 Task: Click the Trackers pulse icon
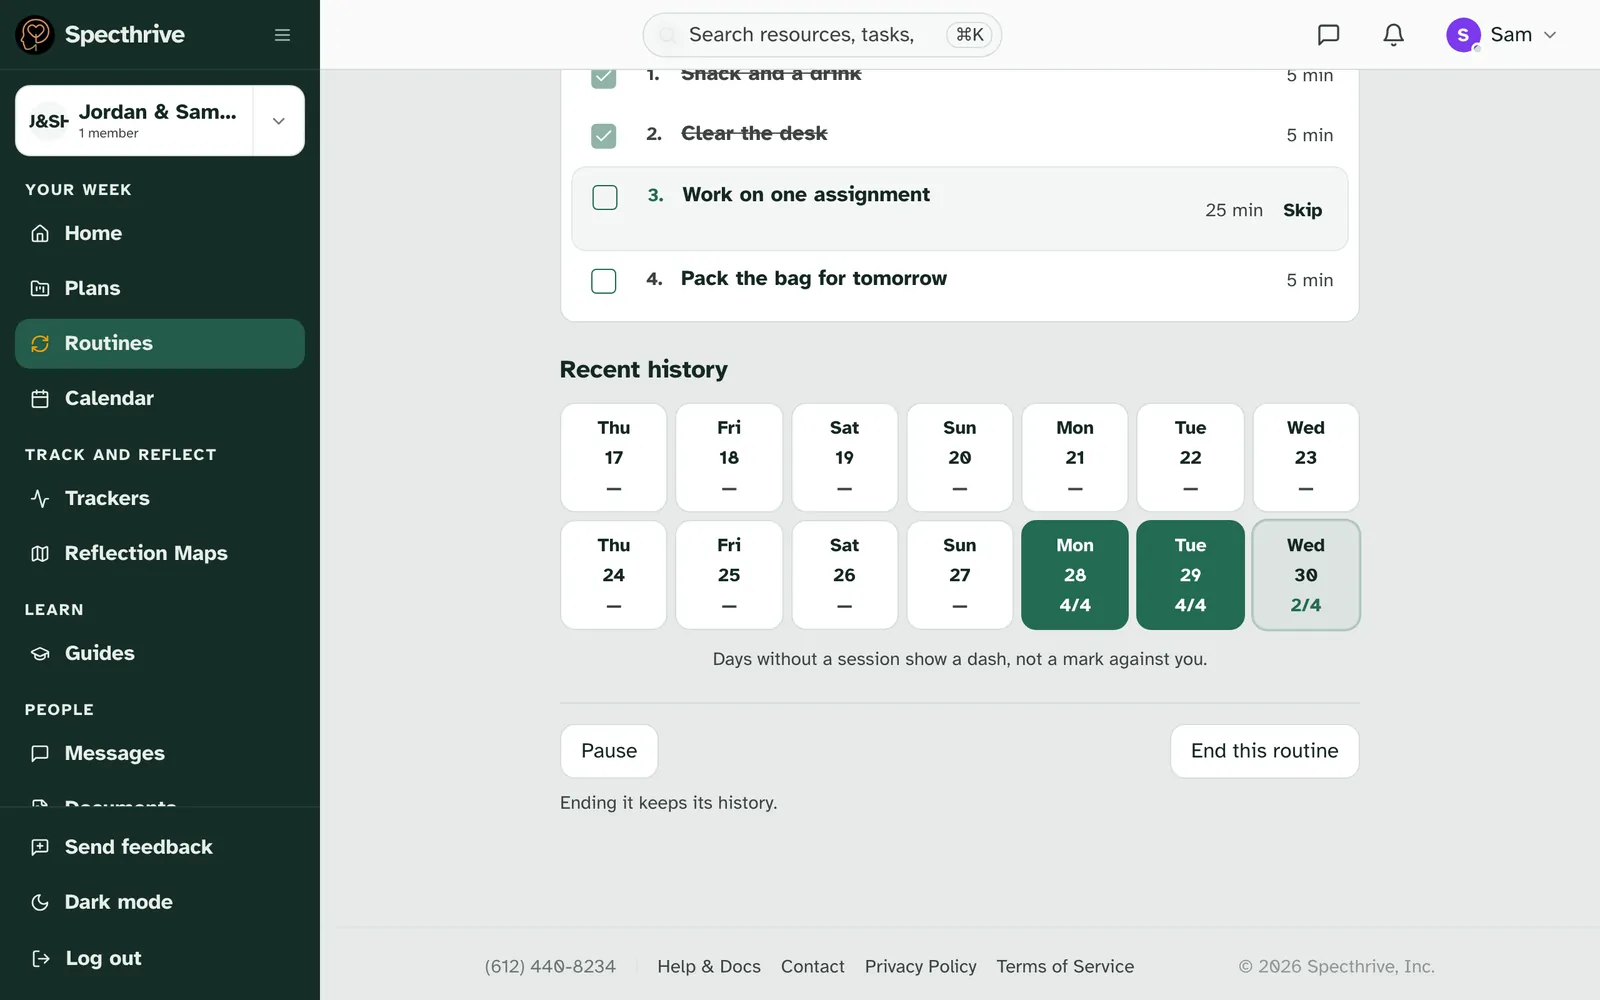pyautogui.click(x=40, y=498)
